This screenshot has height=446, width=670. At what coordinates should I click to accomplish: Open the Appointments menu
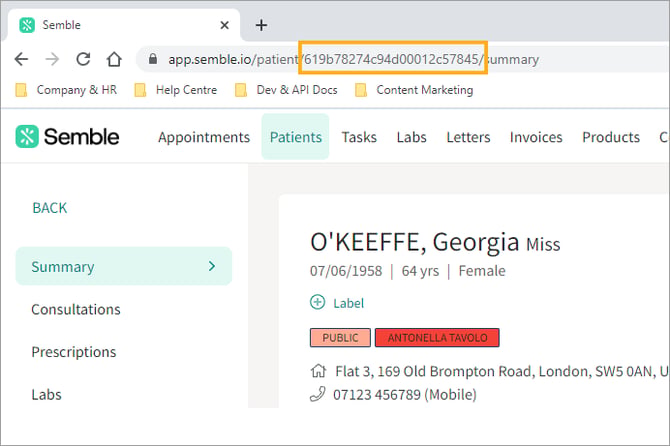[204, 137]
